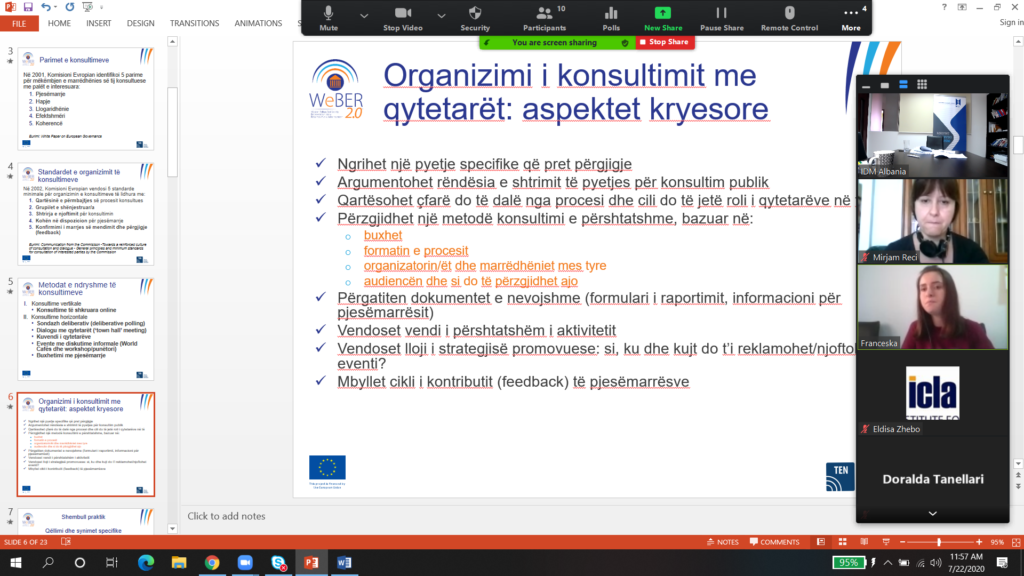1024x576 pixels.
Task: Stop Video in the Zoom toolbar
Action: coord(402,18)
